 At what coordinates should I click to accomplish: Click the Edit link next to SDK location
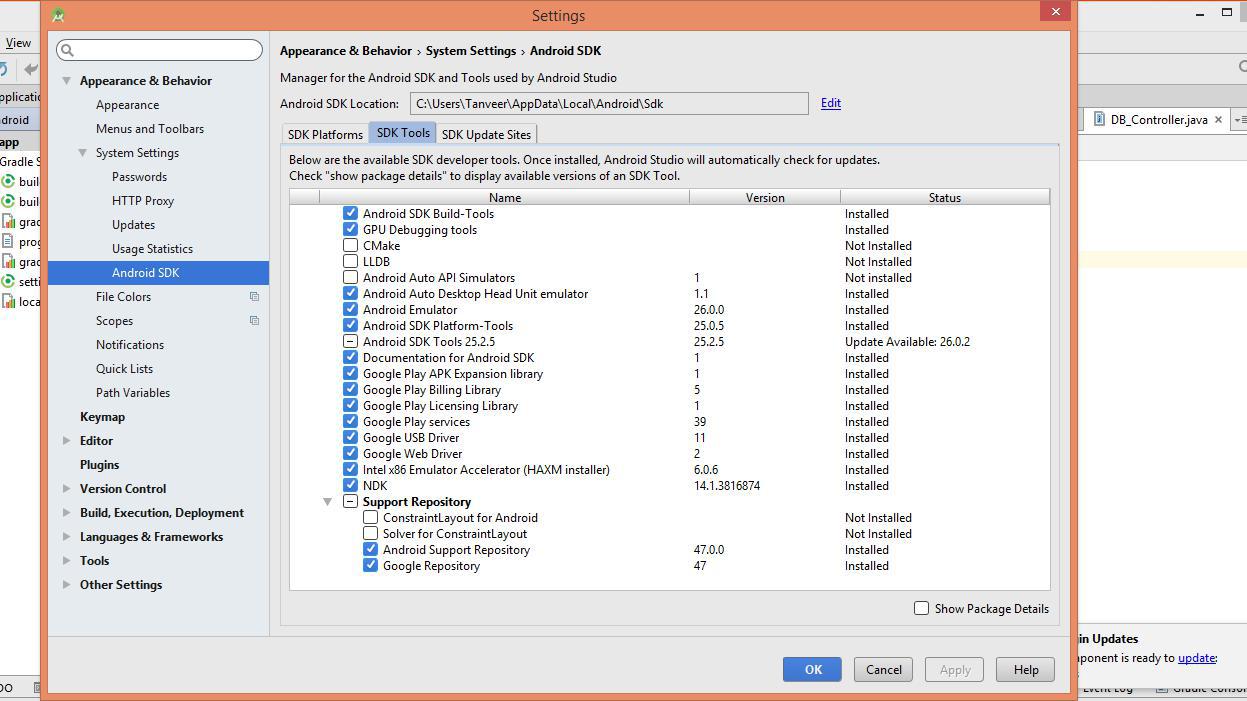point(830,103)
